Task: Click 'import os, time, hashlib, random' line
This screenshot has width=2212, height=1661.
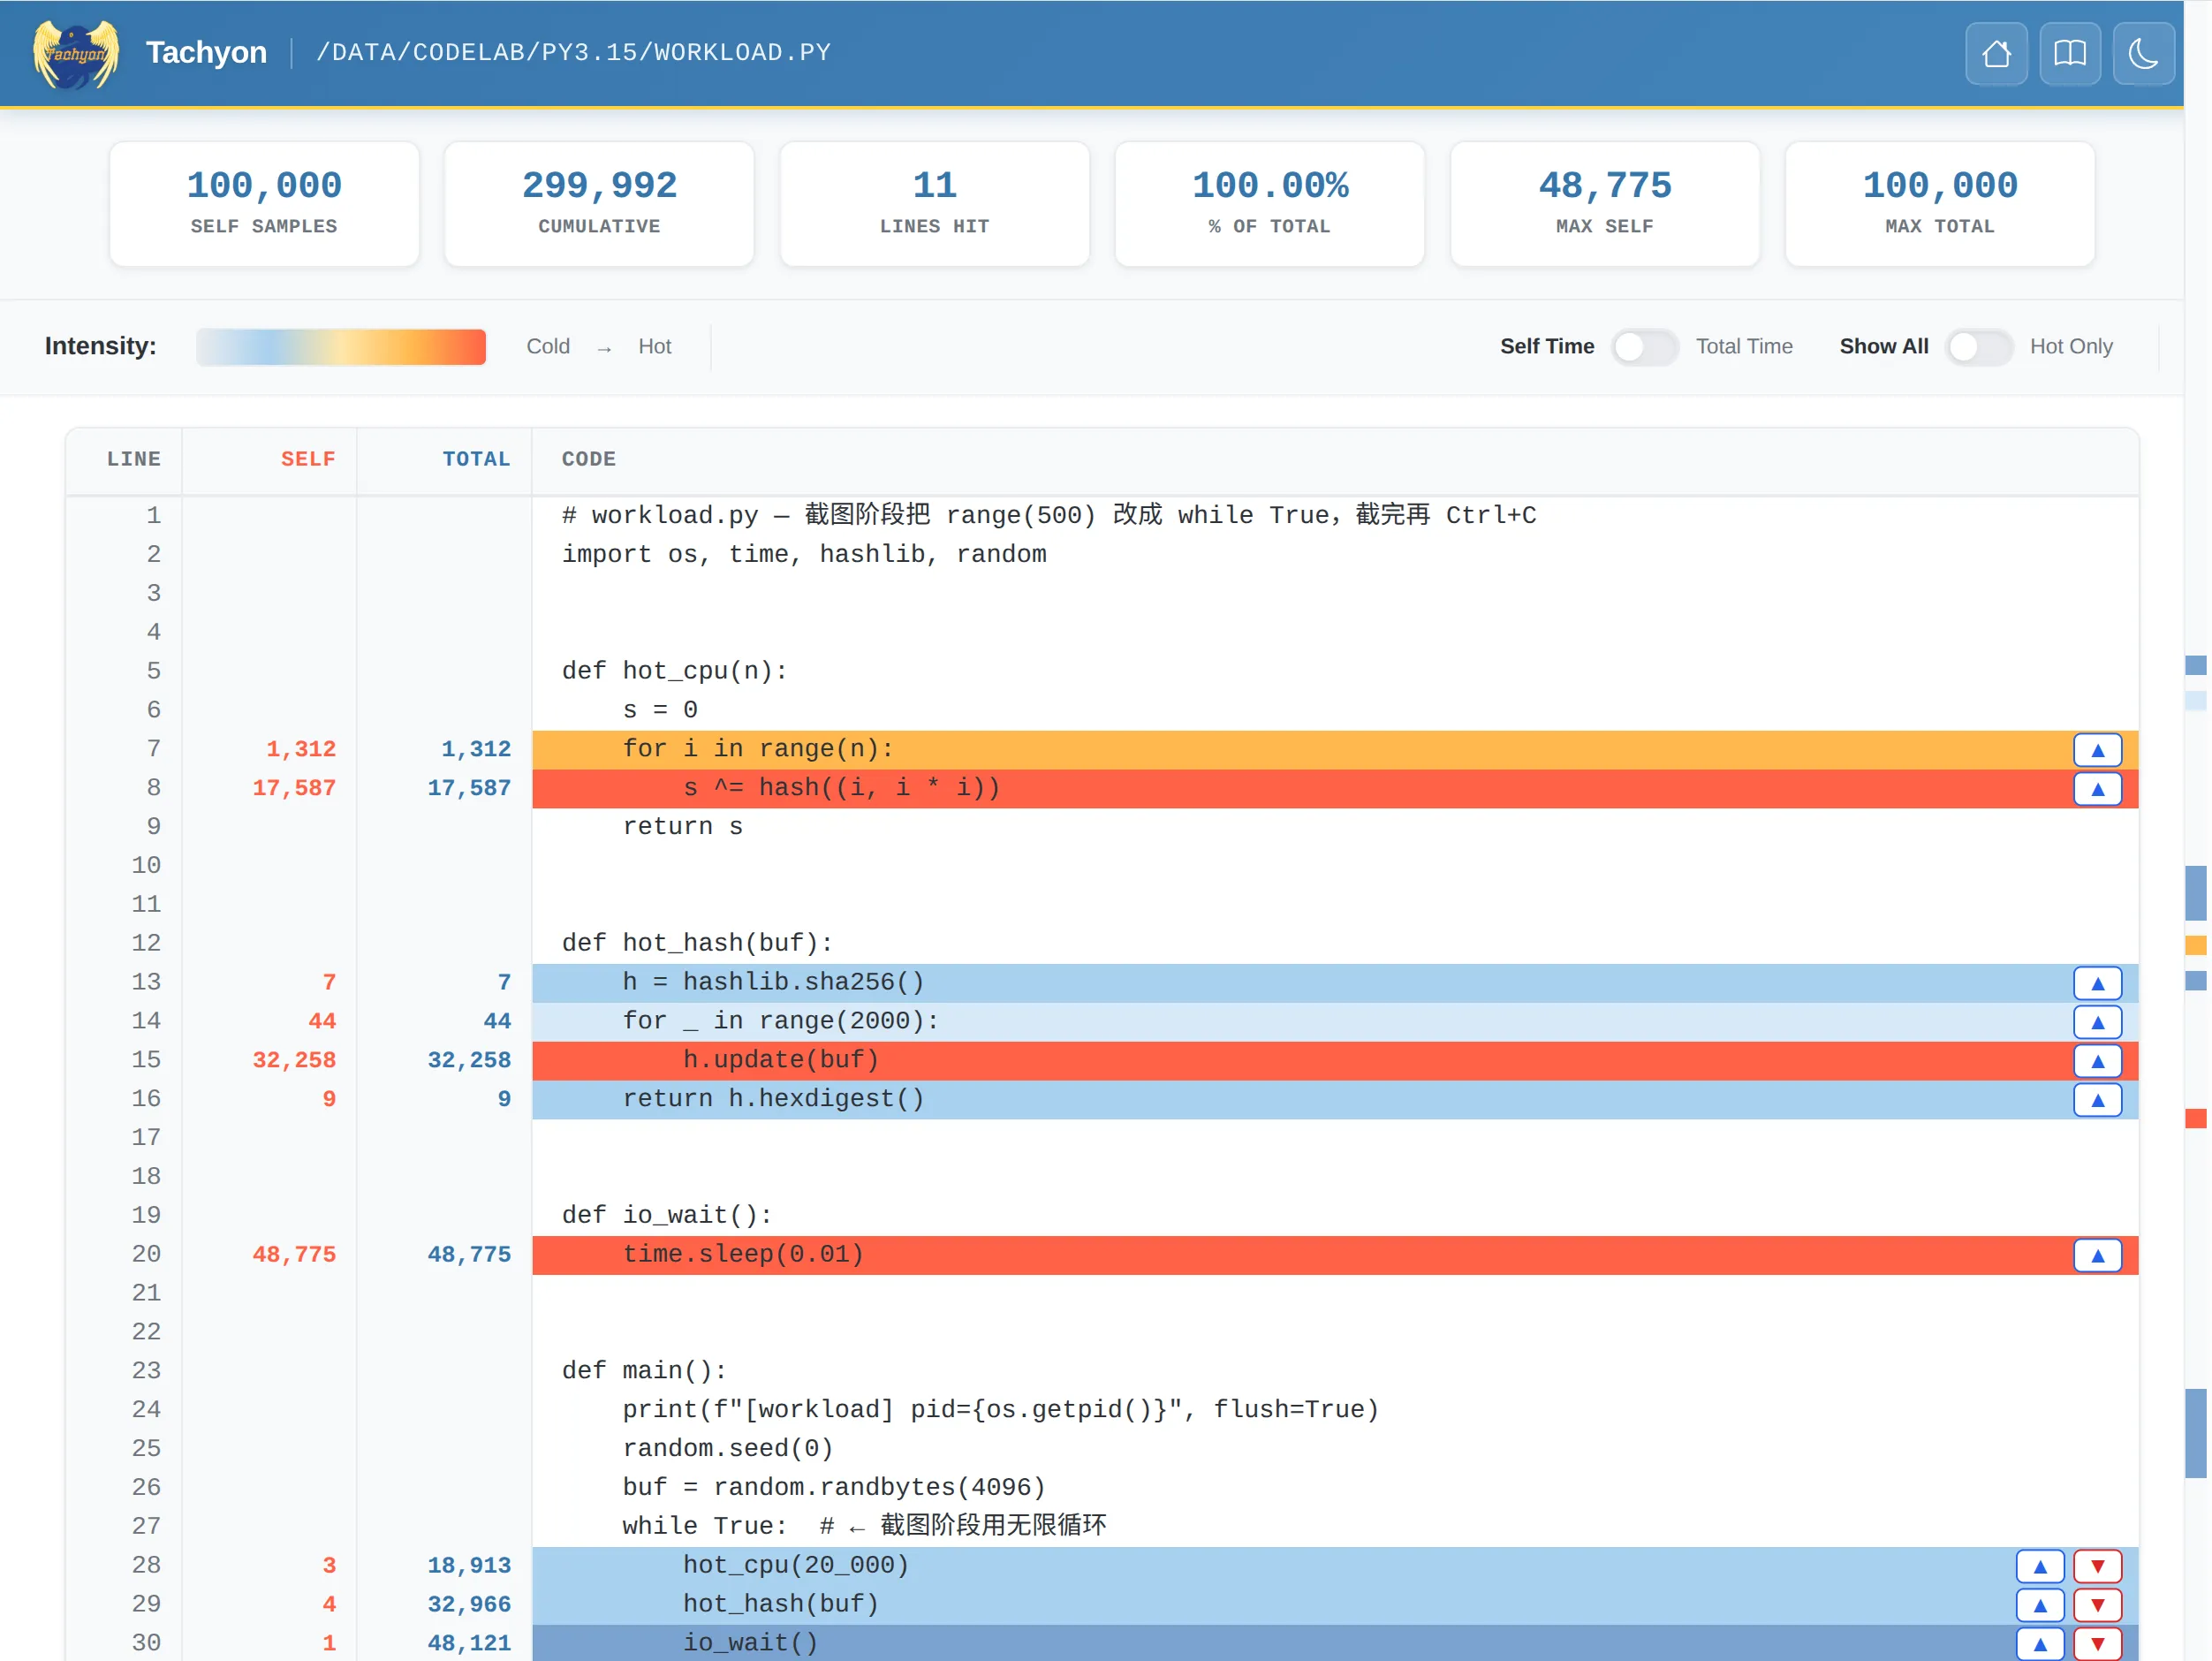Action: 805,554
